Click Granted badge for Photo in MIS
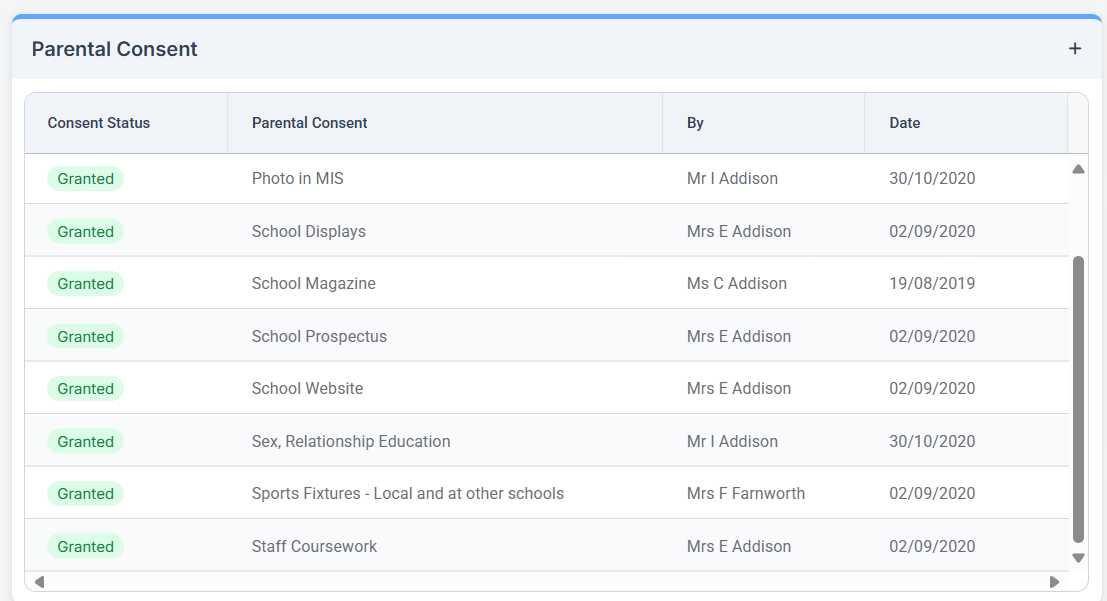Screen dimensions: 1107x601 pos(85,179)
